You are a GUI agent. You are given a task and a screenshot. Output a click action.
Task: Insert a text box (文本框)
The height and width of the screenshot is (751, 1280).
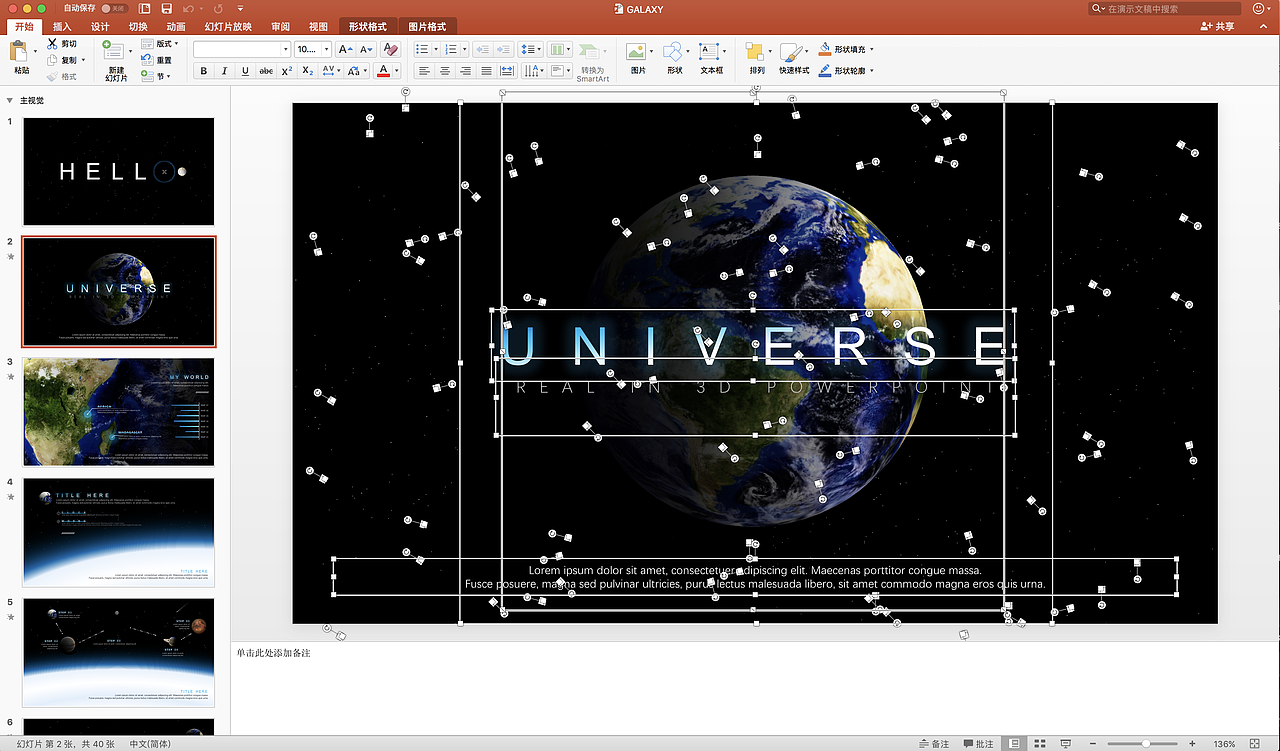click(x=709, y=51)
